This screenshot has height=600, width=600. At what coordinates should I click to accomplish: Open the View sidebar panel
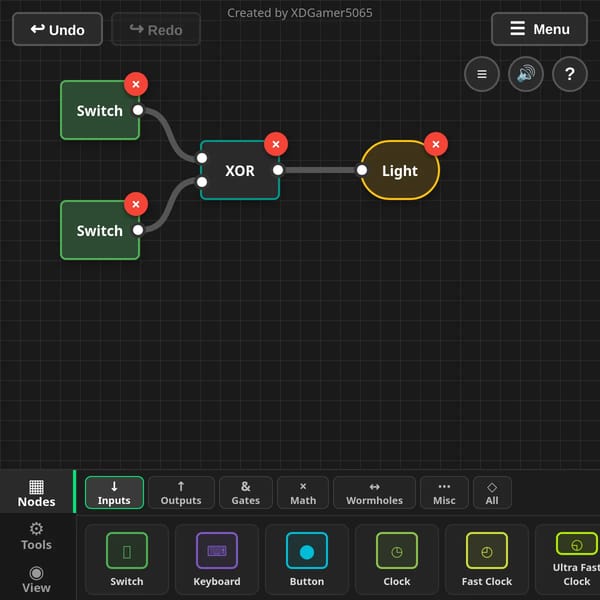click(x=37, y=579)
